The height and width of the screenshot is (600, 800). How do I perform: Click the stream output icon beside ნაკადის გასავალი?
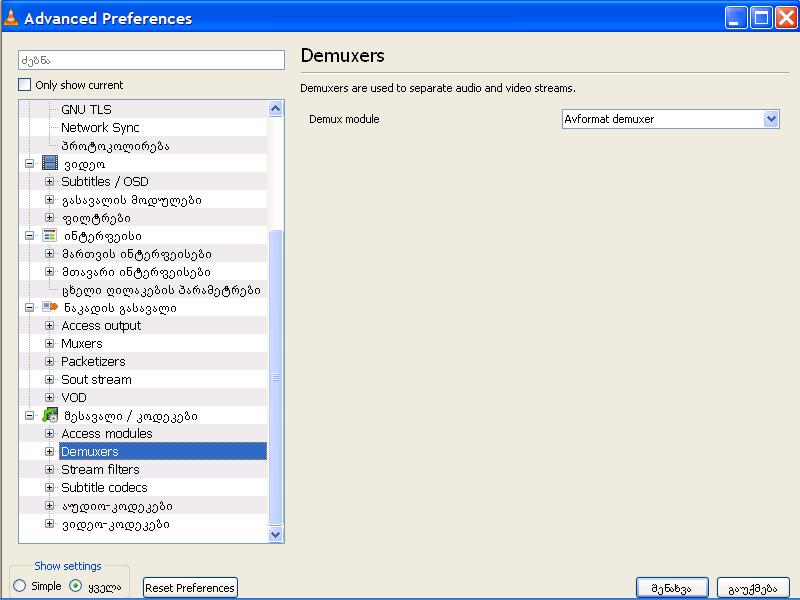[50, 307]
